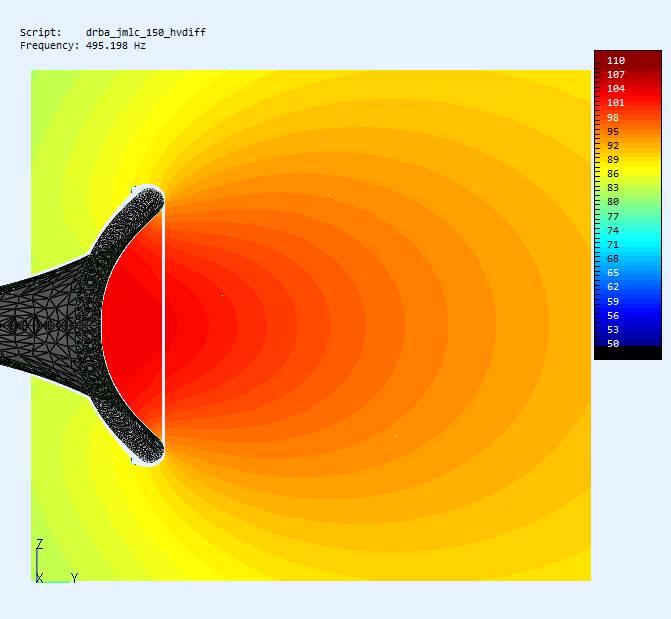Click the 56 value on color scale

tap(613, 315)
